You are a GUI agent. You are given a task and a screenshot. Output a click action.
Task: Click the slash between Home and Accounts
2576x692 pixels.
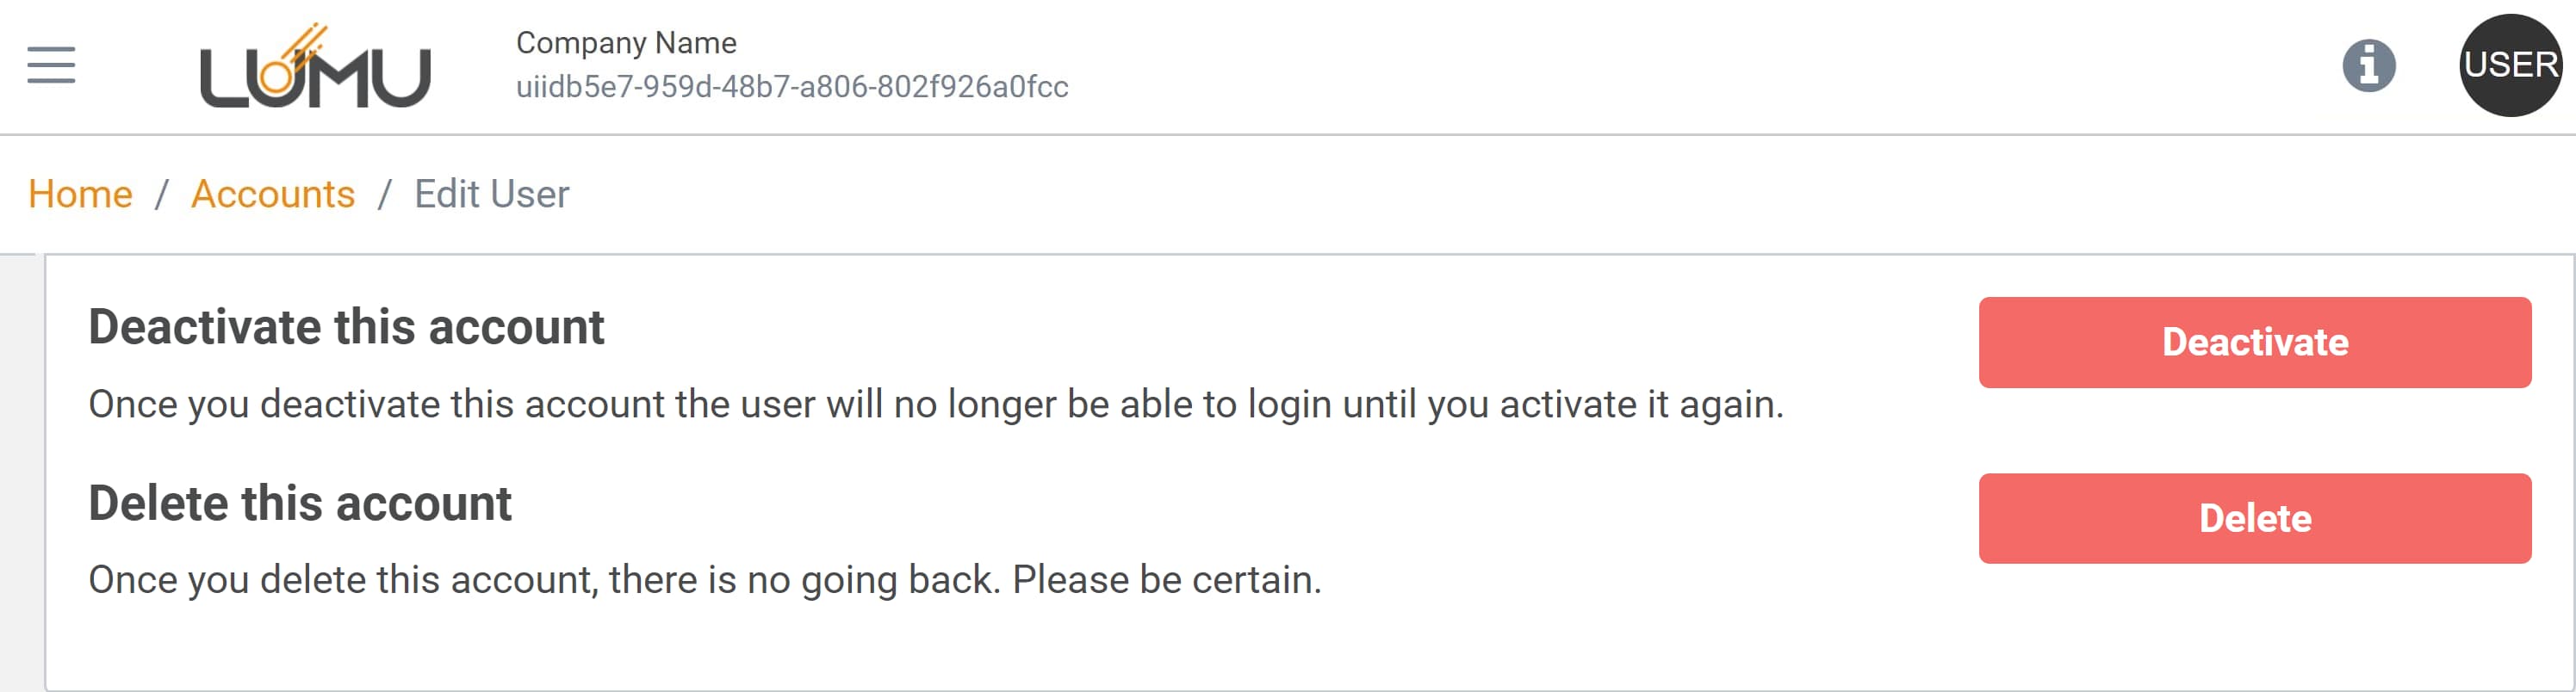[161, 194]
